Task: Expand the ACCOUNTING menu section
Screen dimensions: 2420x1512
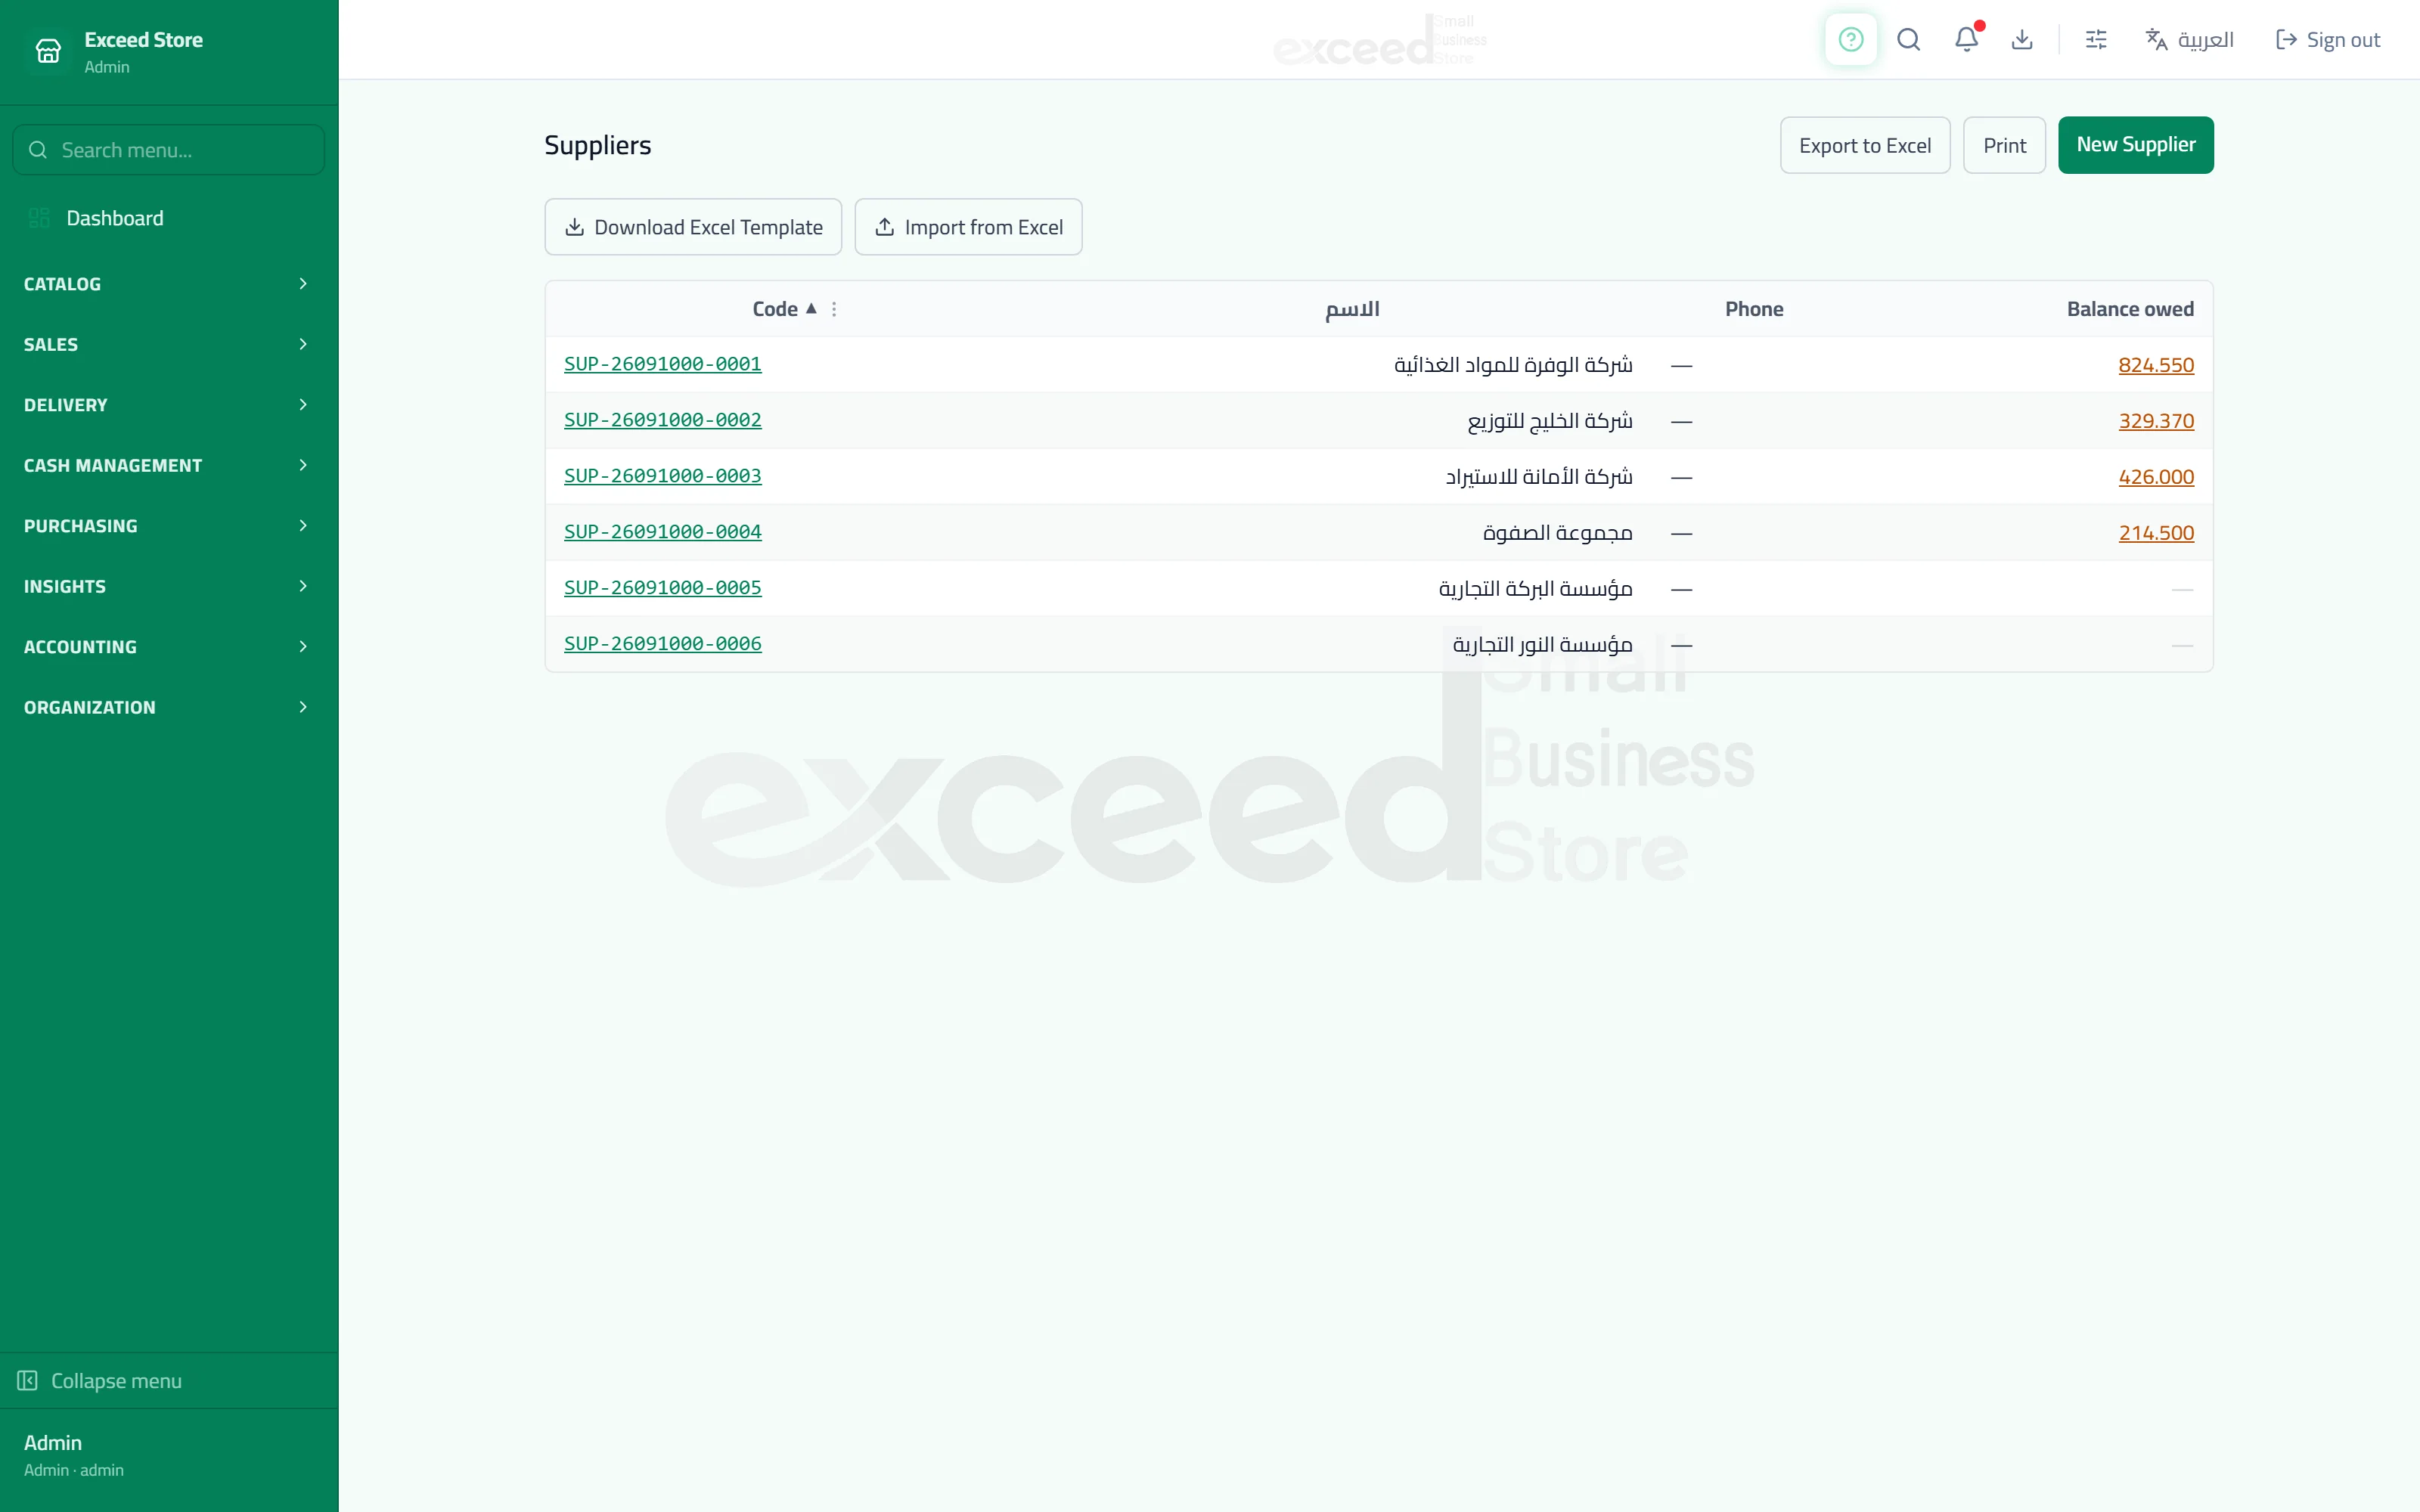Action: [168, 647]
